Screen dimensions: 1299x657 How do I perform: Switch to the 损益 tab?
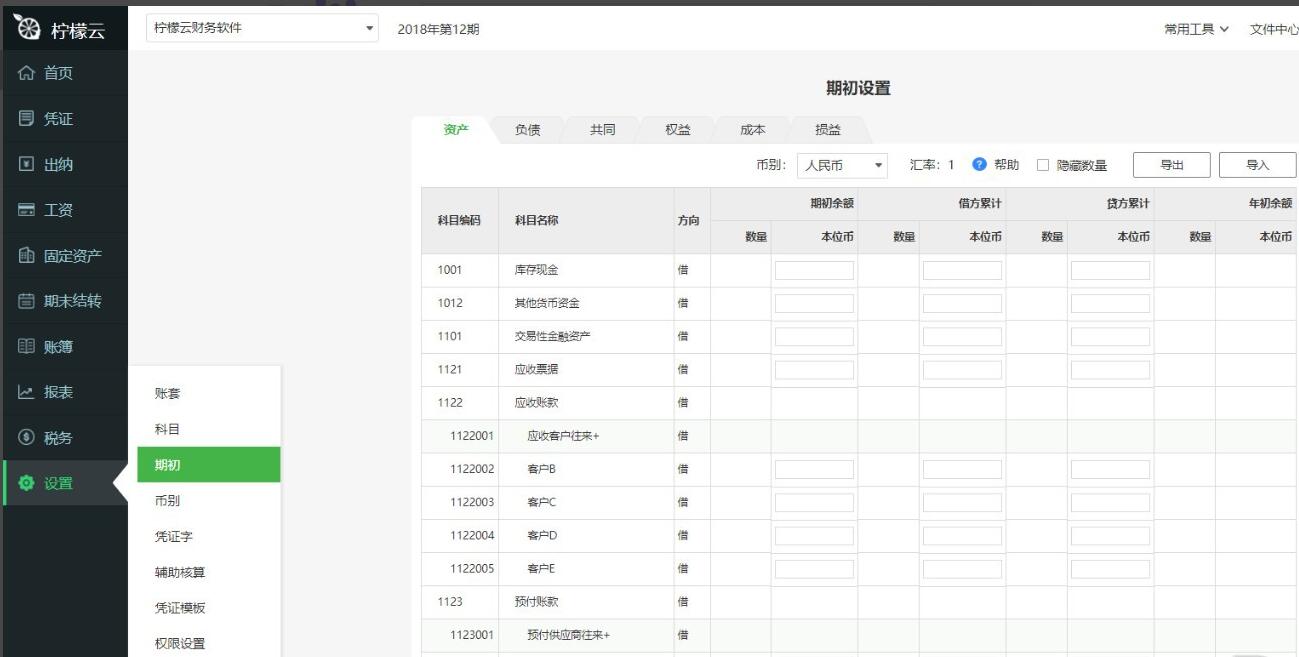point(828,130)
